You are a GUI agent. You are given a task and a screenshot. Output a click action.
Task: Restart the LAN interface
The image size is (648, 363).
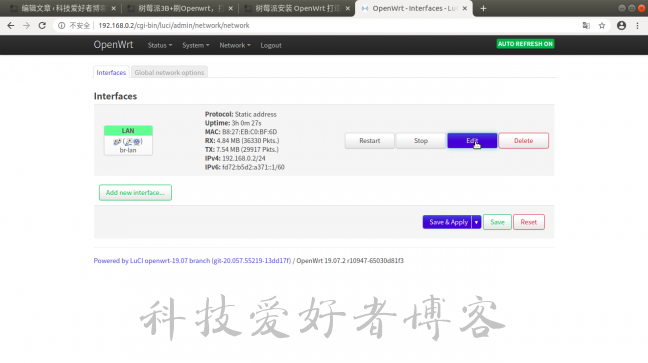[x=369, y=141]
